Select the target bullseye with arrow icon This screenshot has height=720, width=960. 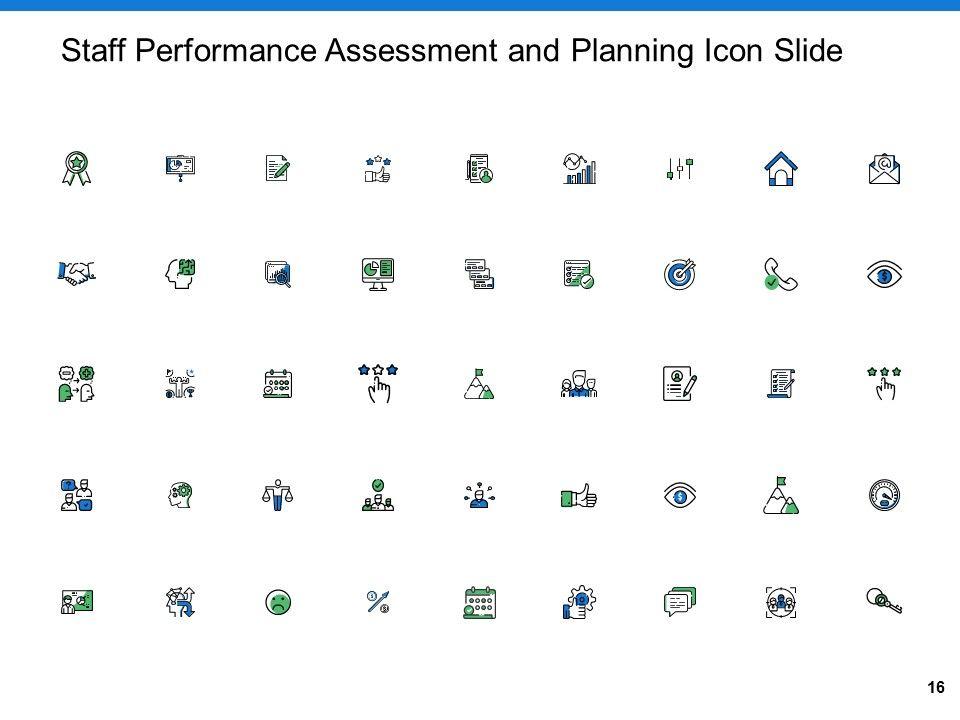(680, 274)
